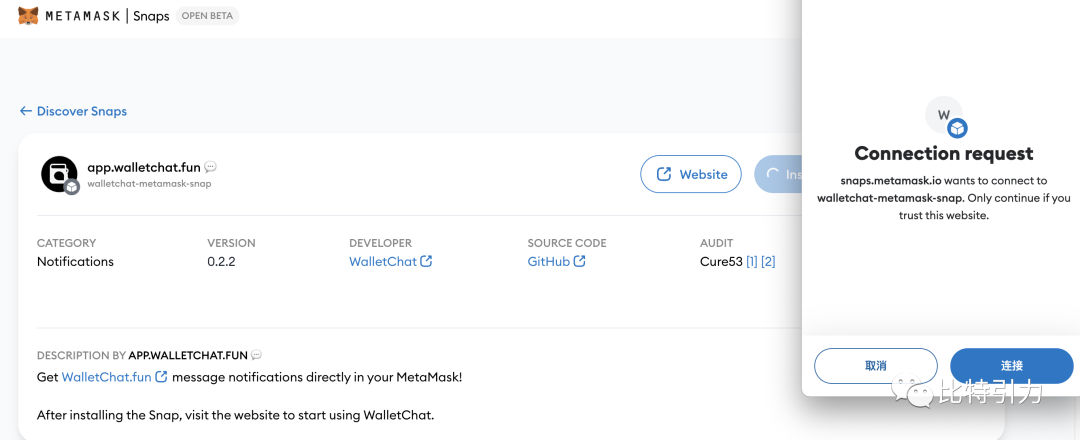
Task: Open the snap's Website button
Action: (691, 174)
